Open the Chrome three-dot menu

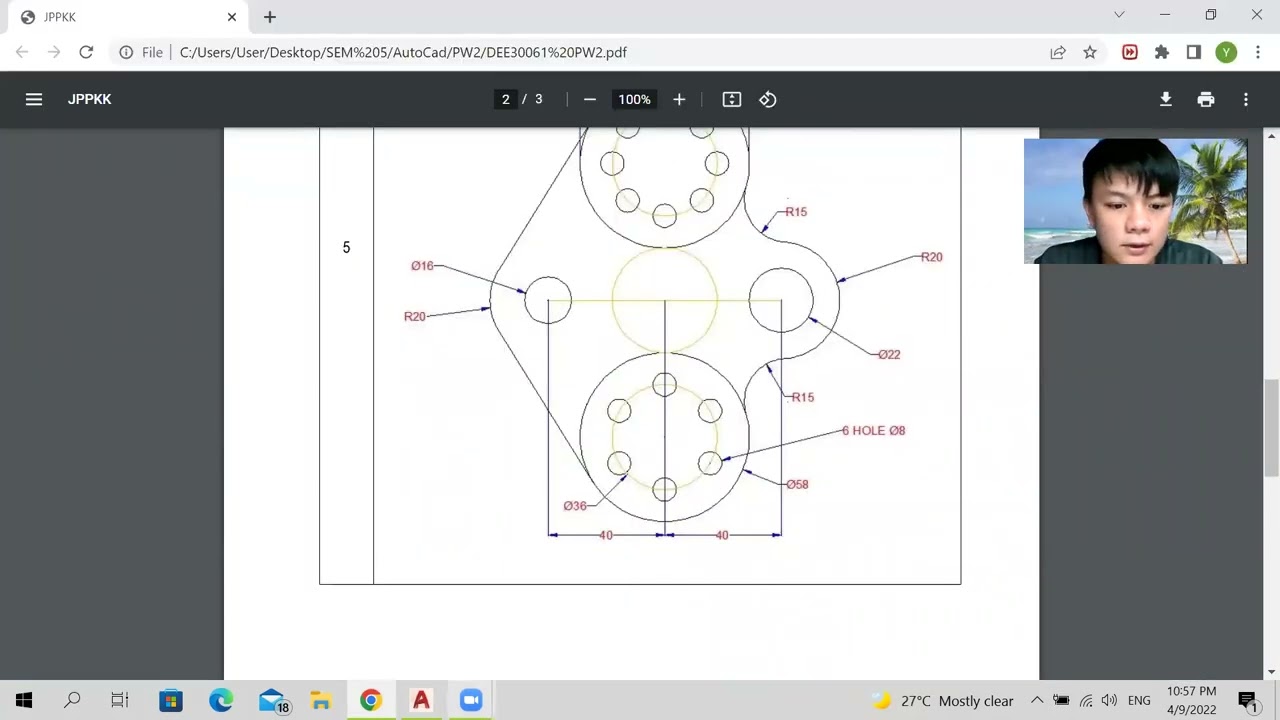pyautogui.click(x=1258, y=52)
